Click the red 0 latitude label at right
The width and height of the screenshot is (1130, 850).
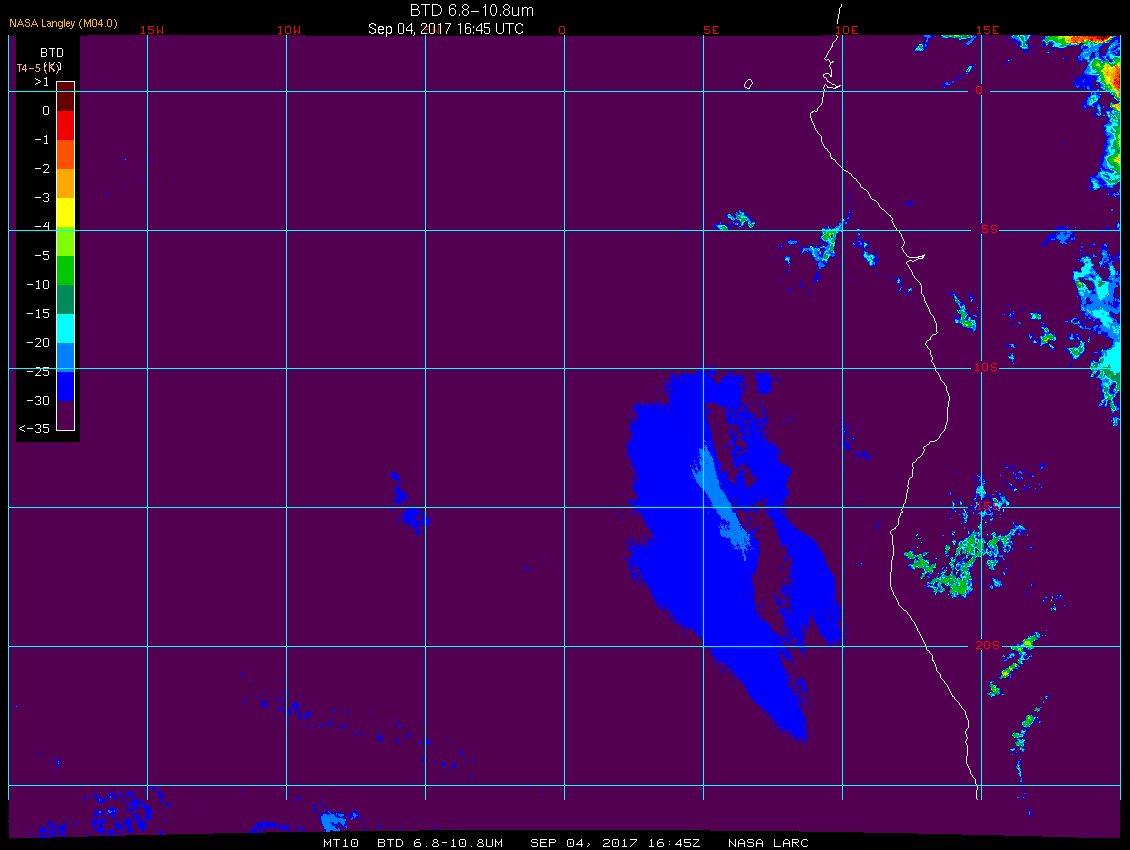979,90
